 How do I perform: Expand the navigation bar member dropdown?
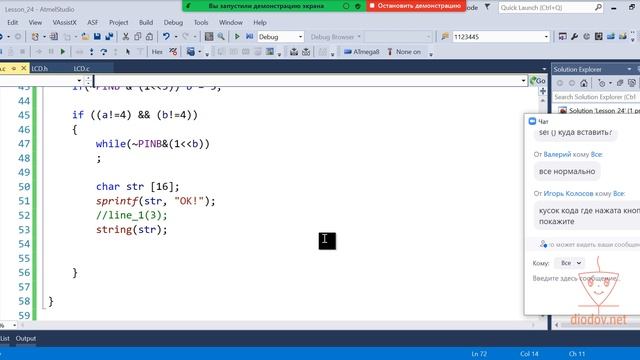click(x=523, y=81)
